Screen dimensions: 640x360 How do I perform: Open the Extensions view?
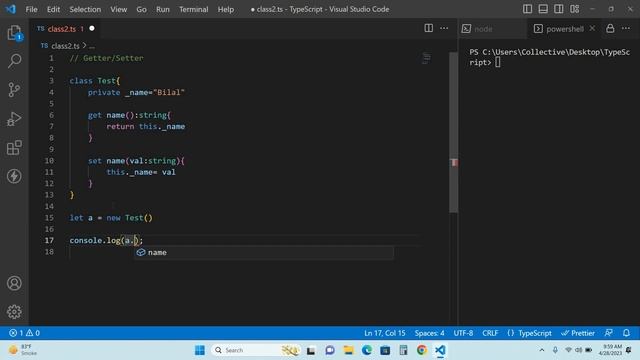14,148
